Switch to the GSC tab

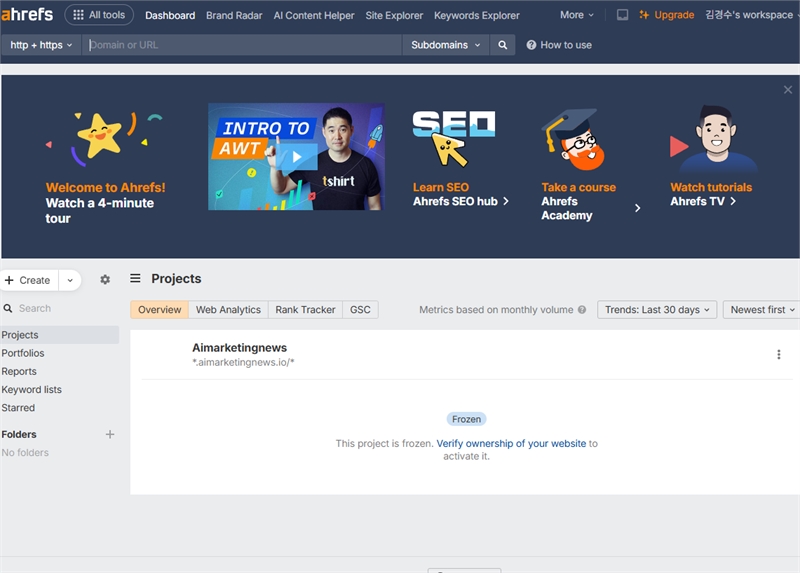[360, 310]
